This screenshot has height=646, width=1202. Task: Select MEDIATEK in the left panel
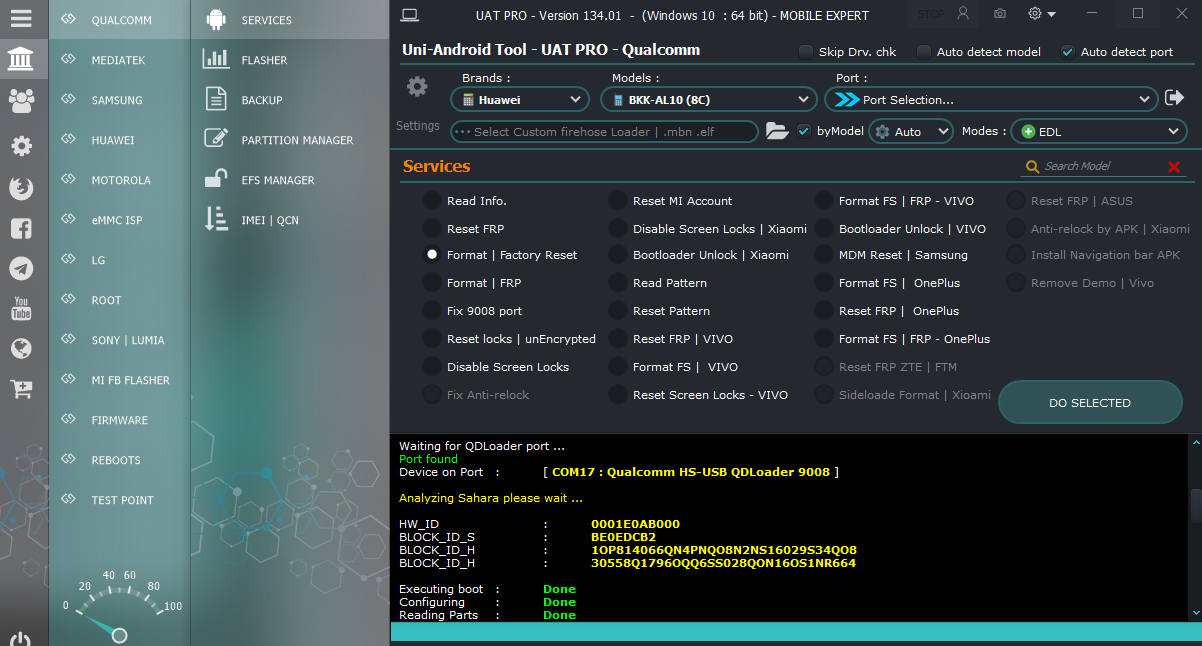coord(118,60)
